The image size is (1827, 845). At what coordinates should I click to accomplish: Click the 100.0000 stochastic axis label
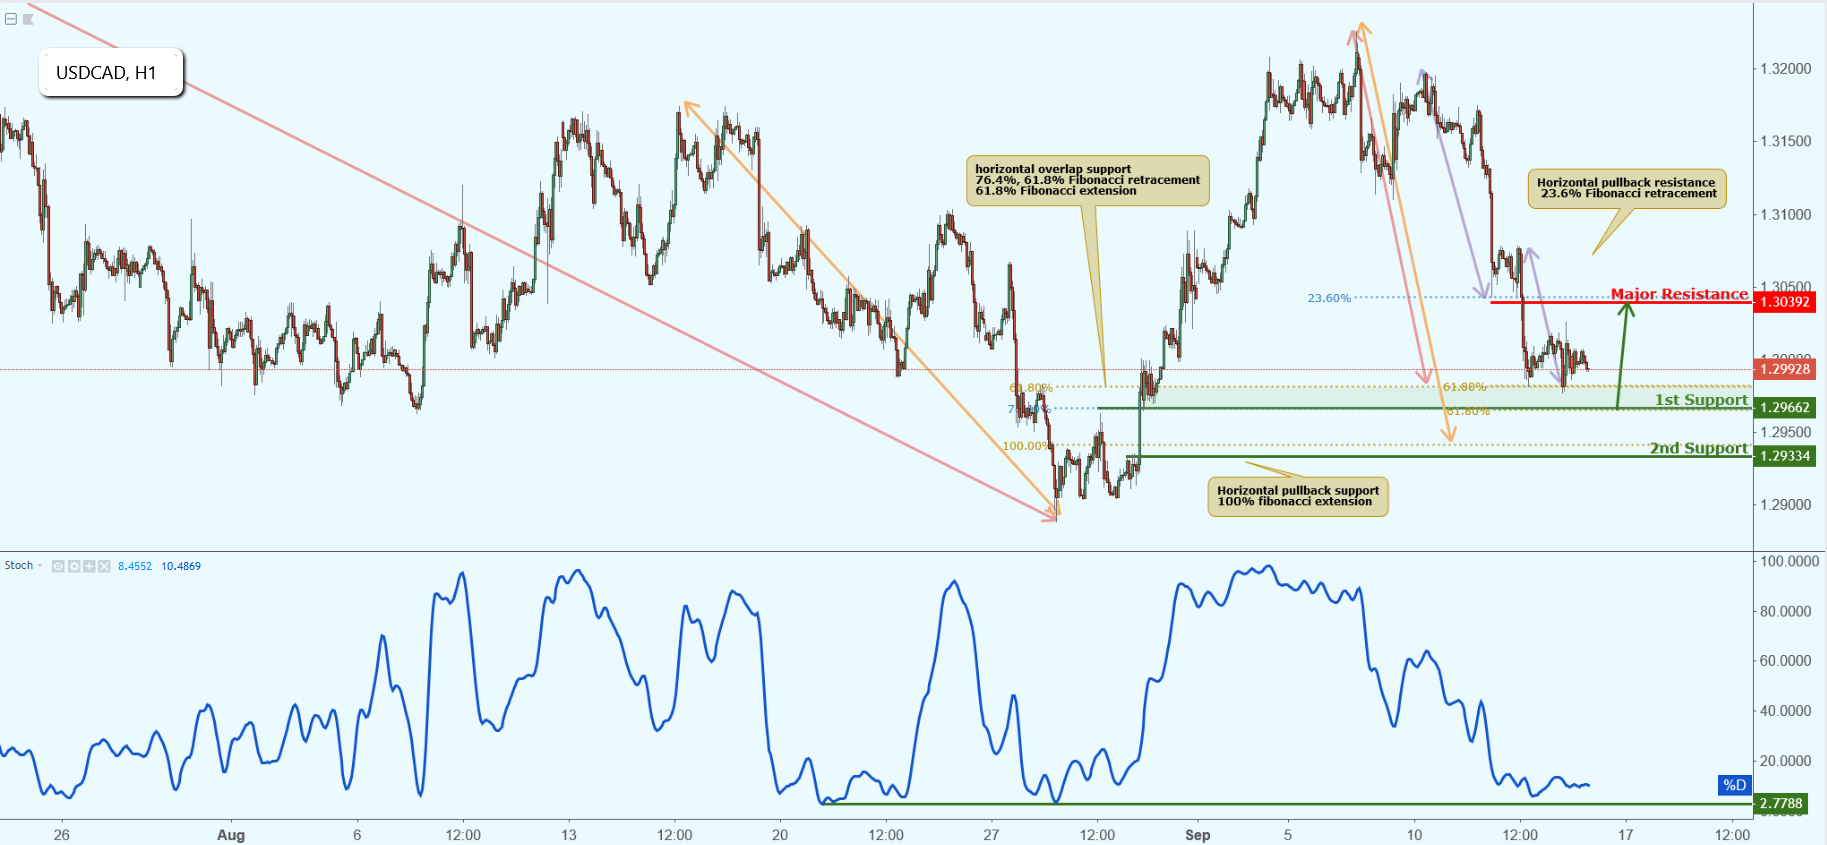1790,562
